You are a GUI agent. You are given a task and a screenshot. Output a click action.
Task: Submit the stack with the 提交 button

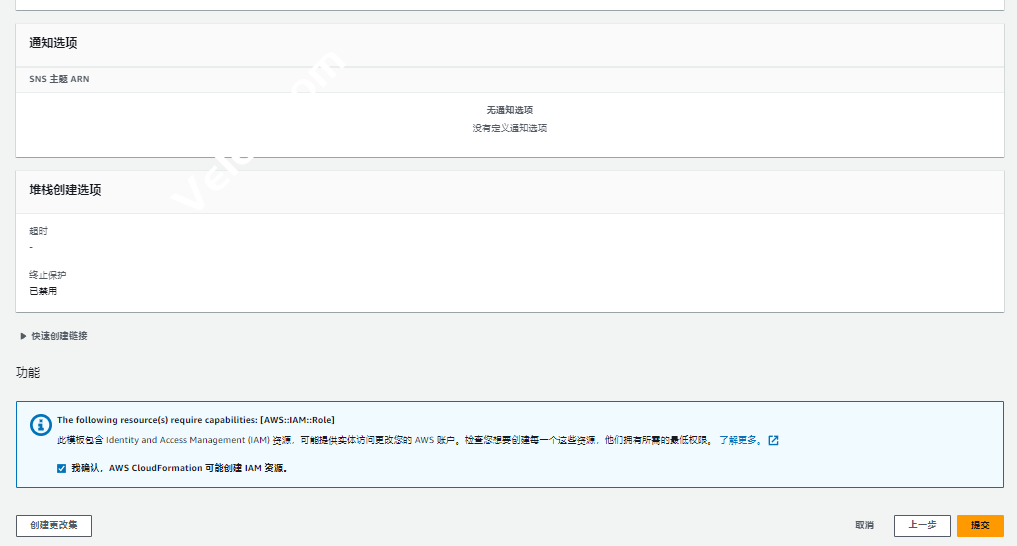pos(979,525)
